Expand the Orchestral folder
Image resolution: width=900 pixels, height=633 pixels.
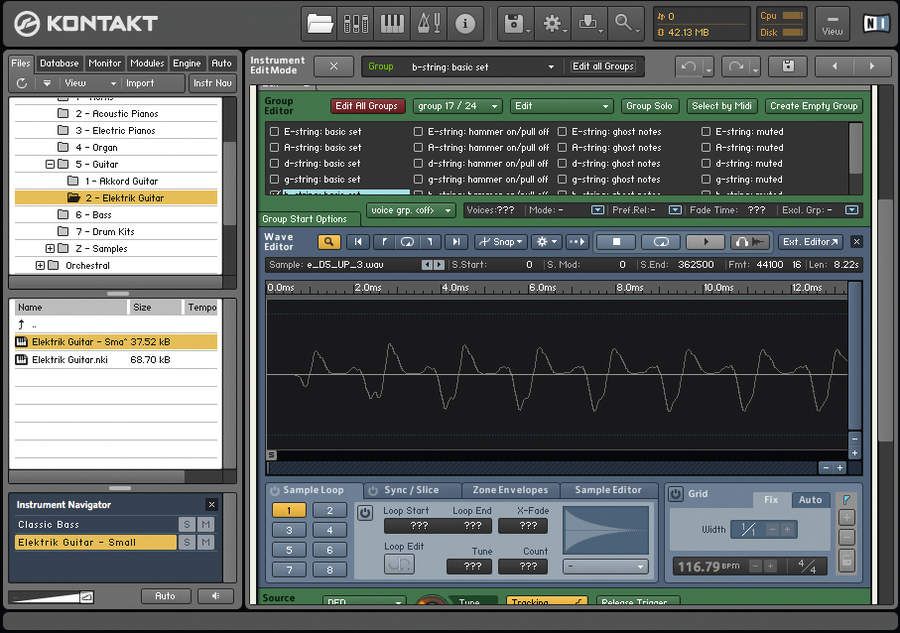40,266
